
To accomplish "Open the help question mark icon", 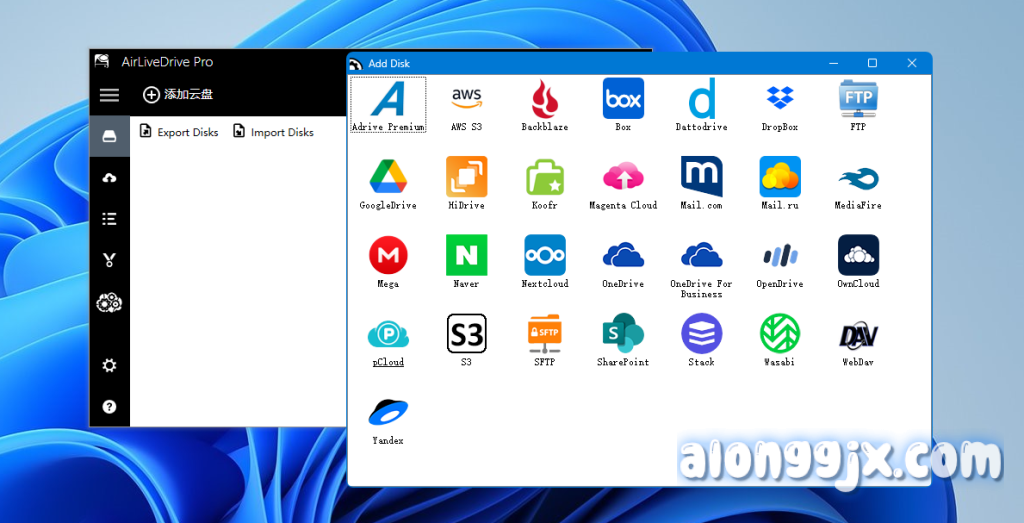I will 109,407.
